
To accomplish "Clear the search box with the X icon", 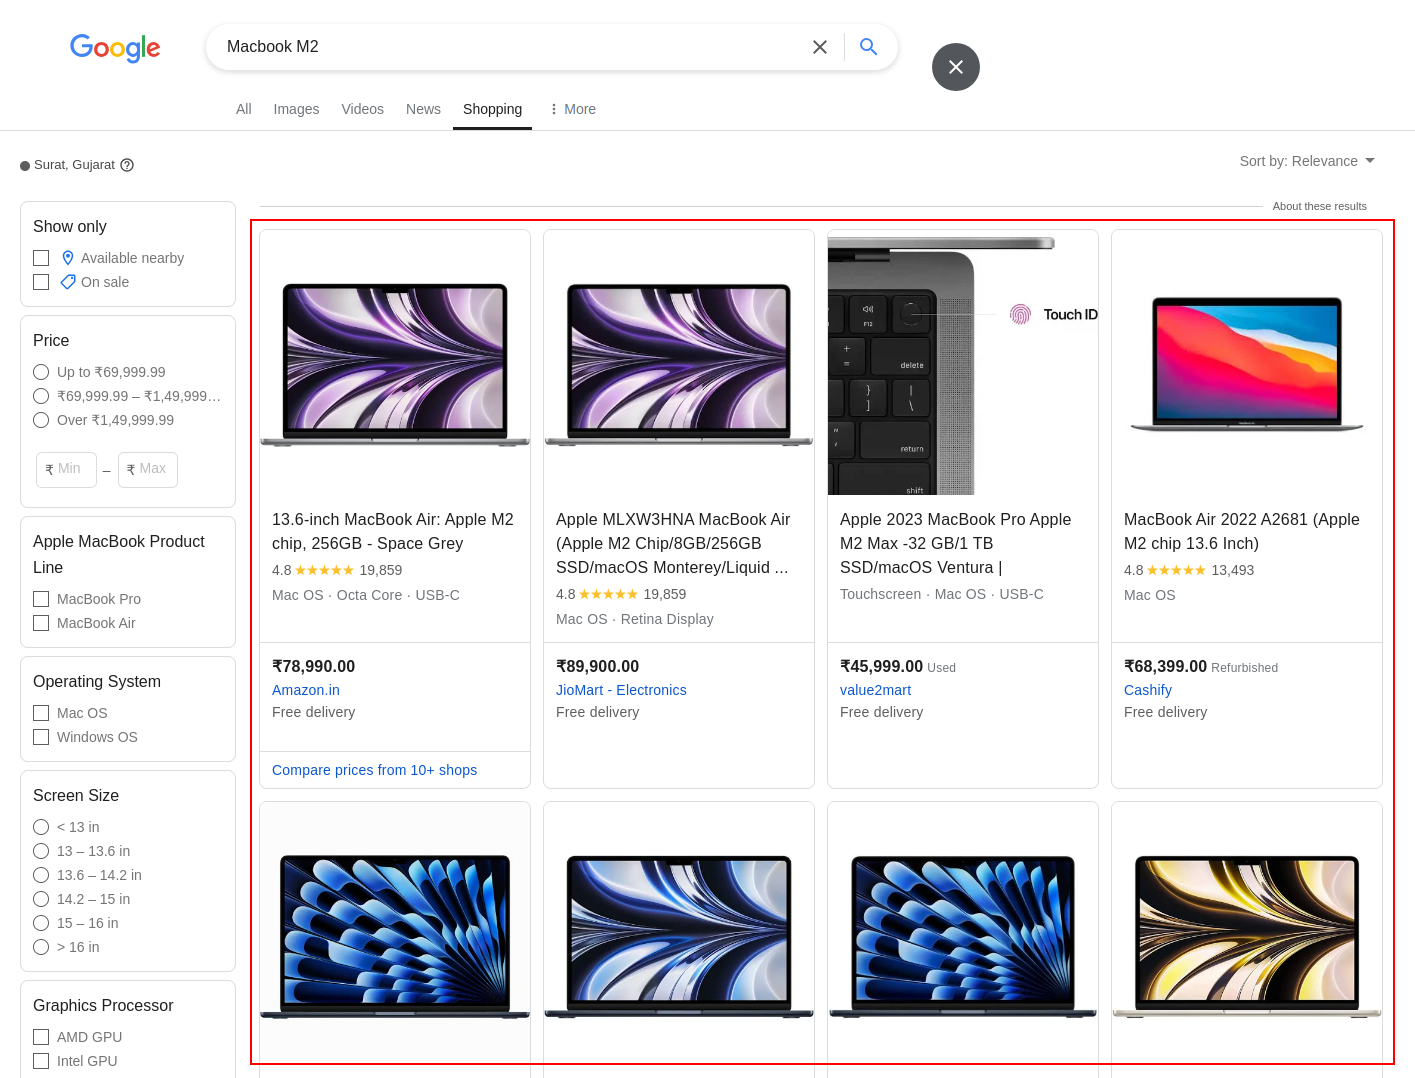I will point(820,47).
